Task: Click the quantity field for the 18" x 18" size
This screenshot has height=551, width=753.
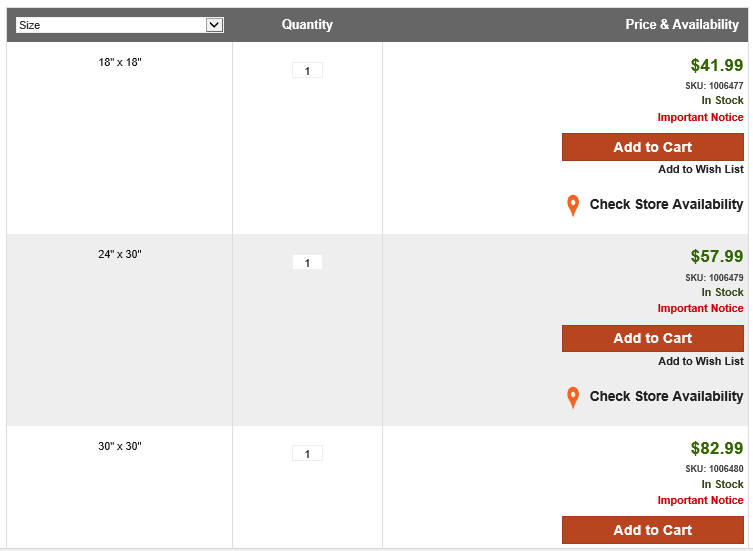Action: (x=307, y=71)
